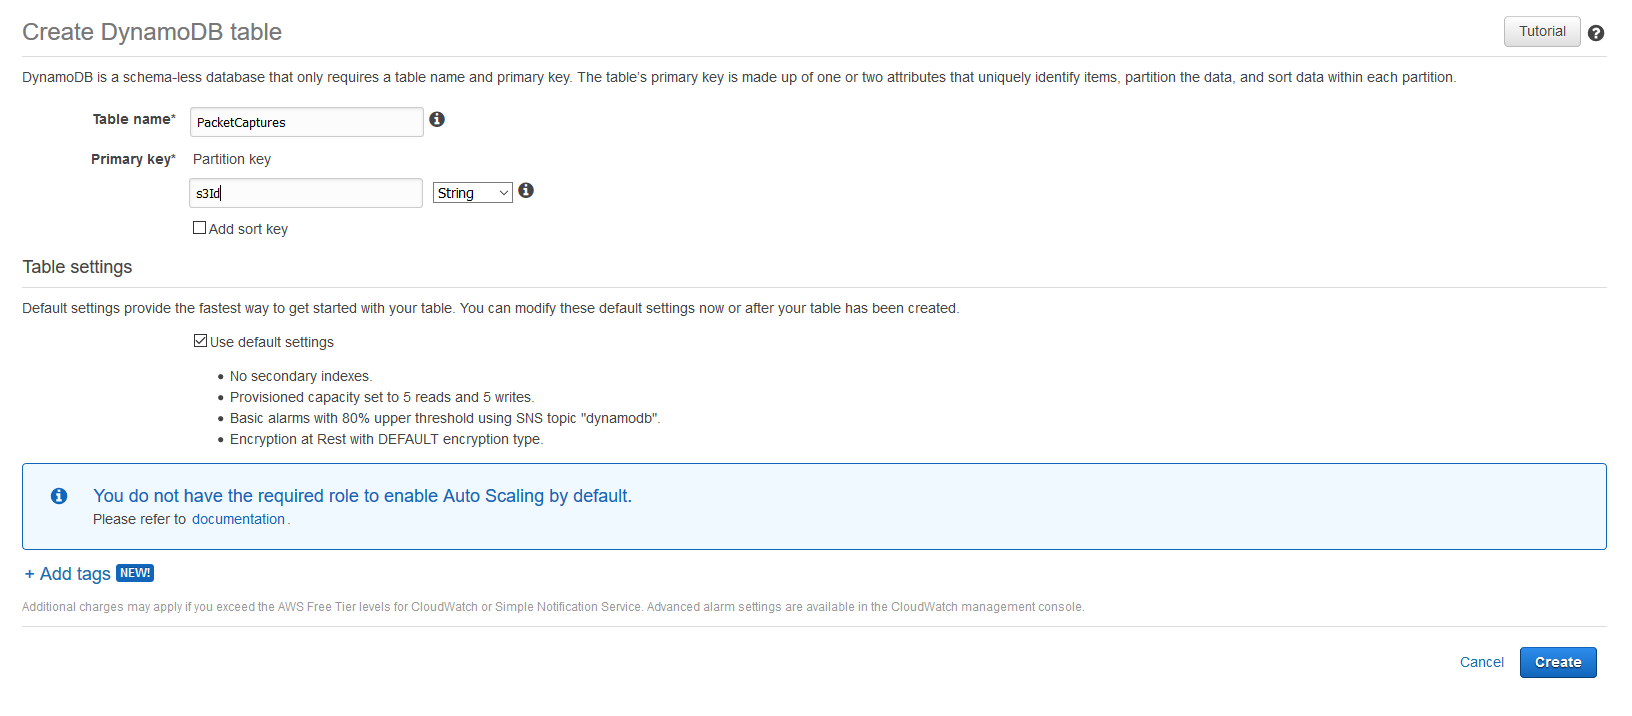The height and width of the screenshot is (716, 1632).
Task: Click the help question mark icon
Action: (1596, 33)
